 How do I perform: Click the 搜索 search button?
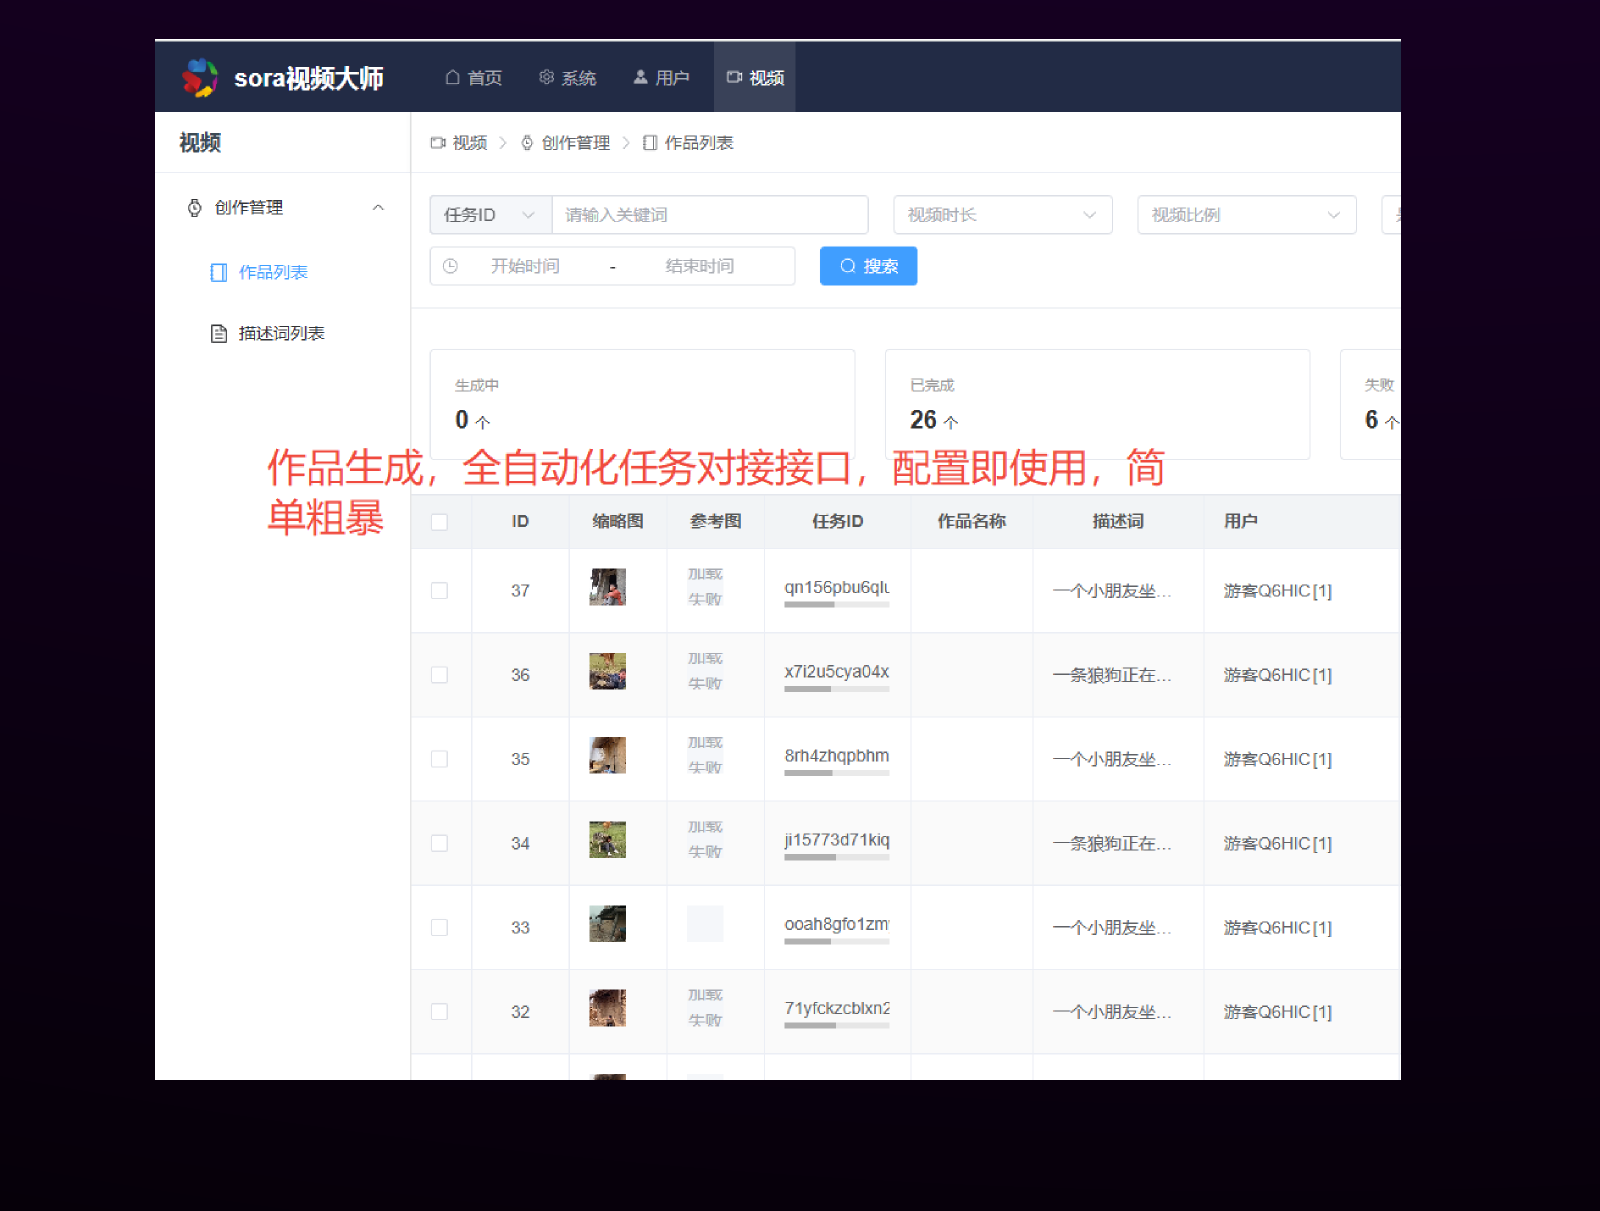pos(868,266)
